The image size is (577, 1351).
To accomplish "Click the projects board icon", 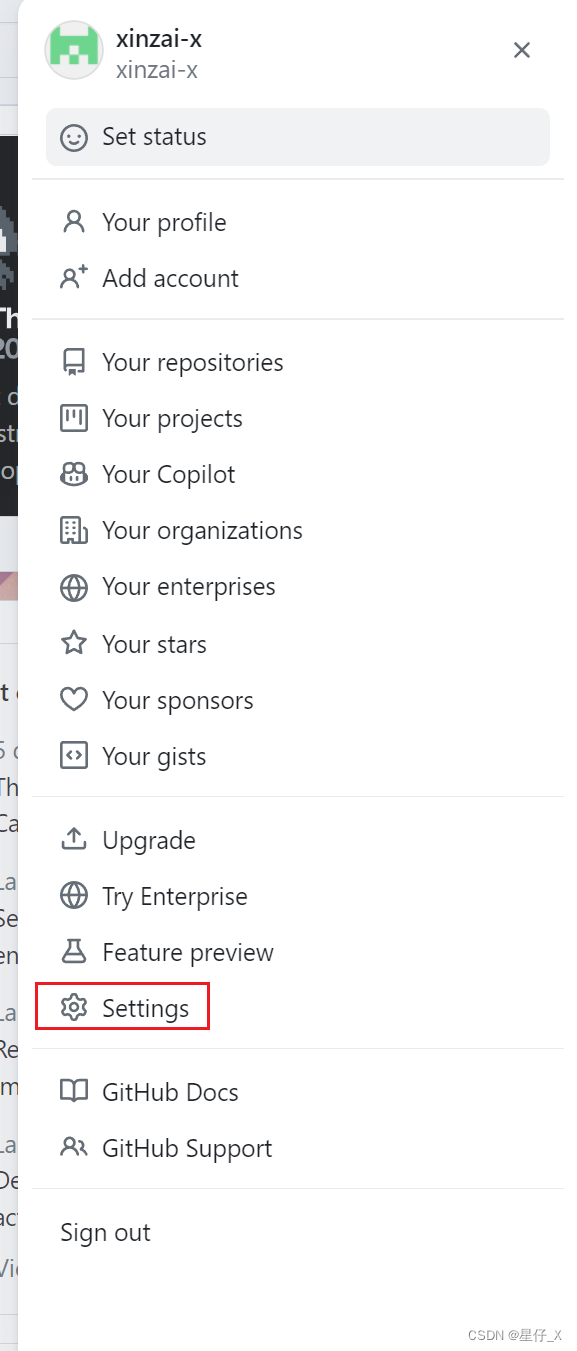I will [74, 418].
